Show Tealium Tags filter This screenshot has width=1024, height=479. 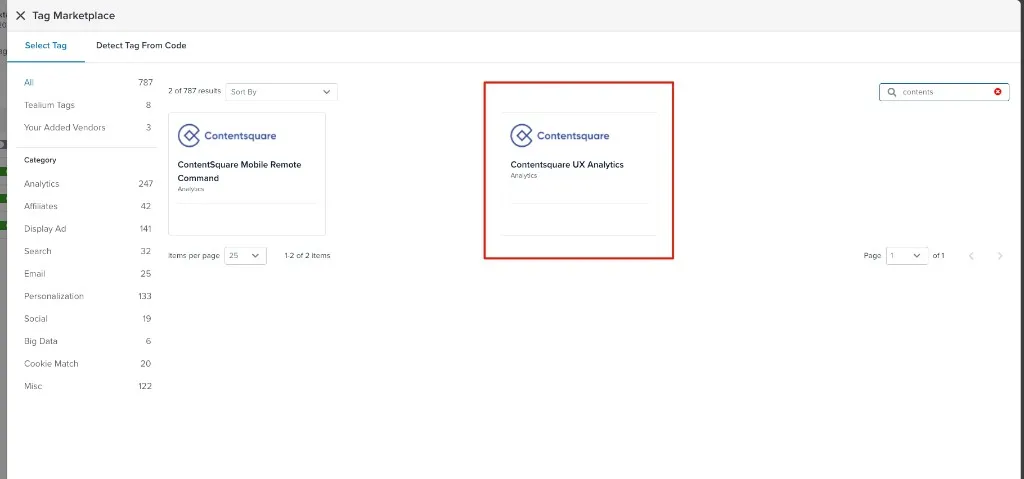pyautogui.click(x=49, y=105)
